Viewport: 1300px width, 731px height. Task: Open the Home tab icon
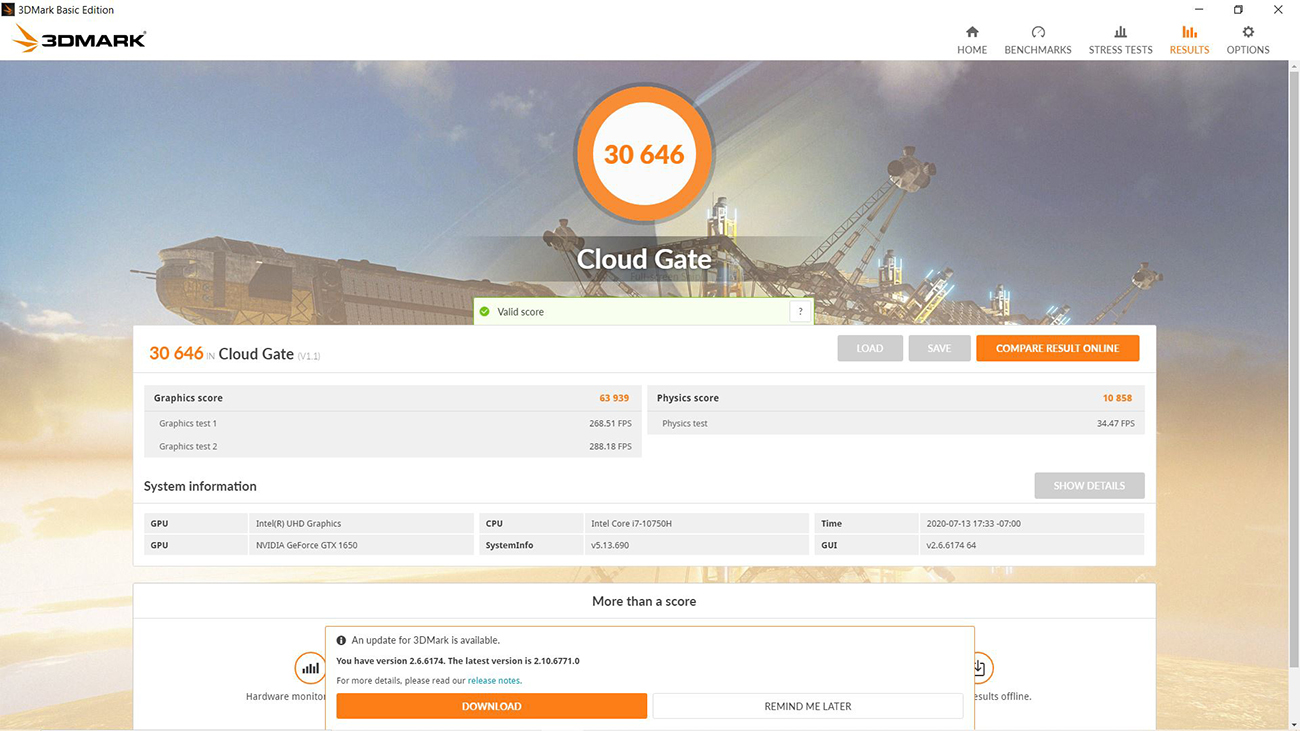[x=972, y=32]
